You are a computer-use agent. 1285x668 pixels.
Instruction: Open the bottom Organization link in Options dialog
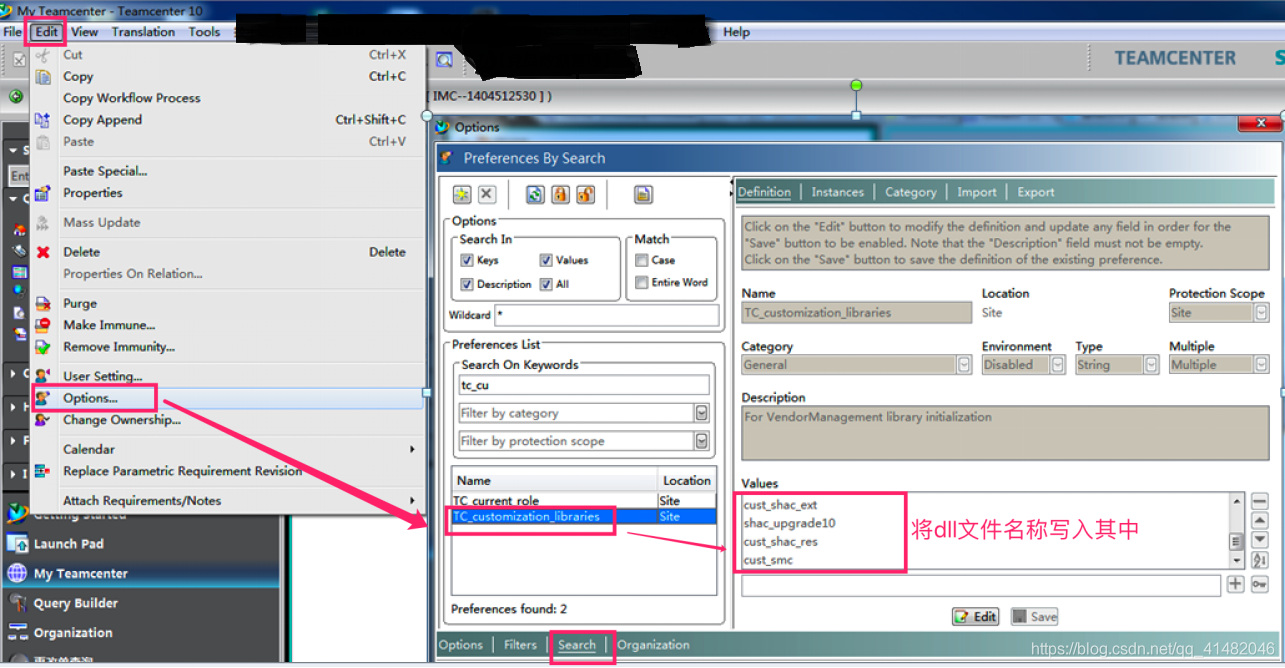tap(653, 645)
